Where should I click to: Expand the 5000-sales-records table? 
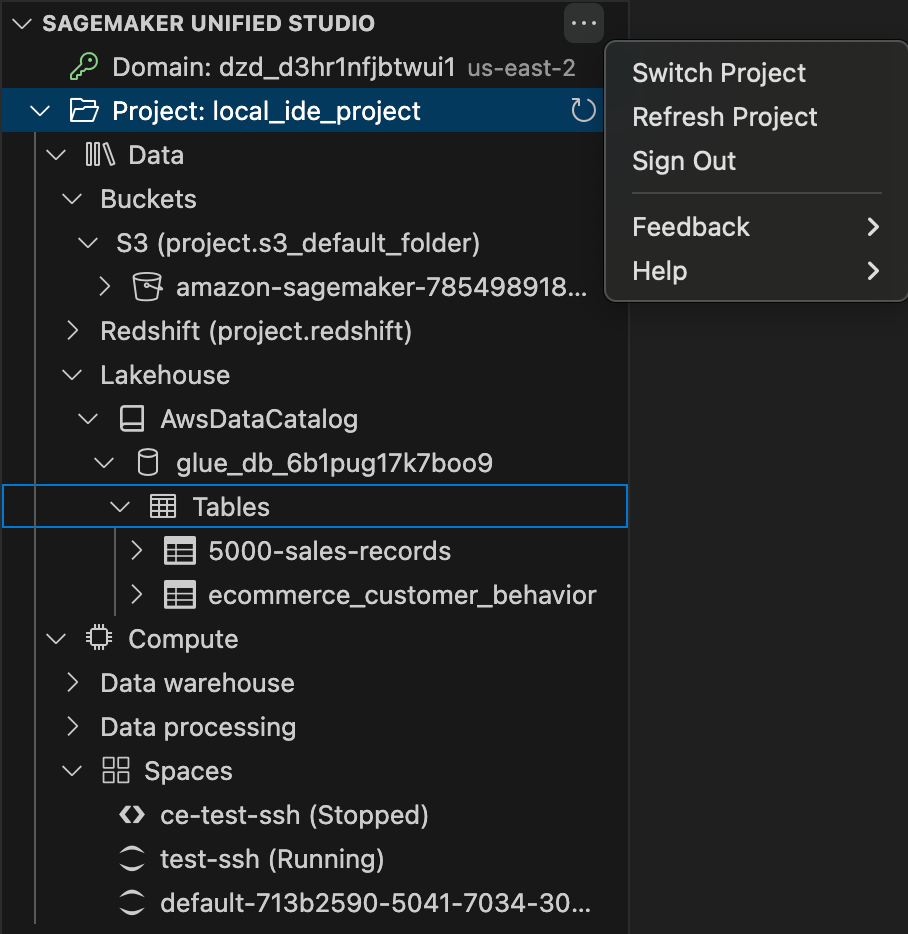136,550
